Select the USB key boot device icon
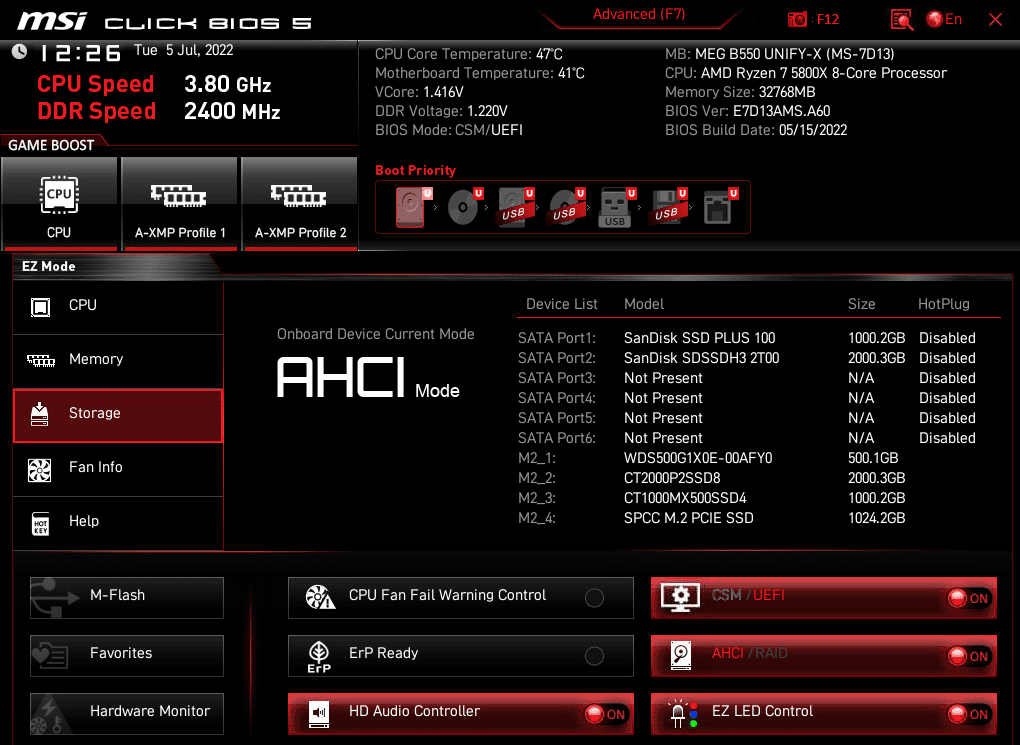The width and height of the screenshot is (1020, 745). point(617,207)
